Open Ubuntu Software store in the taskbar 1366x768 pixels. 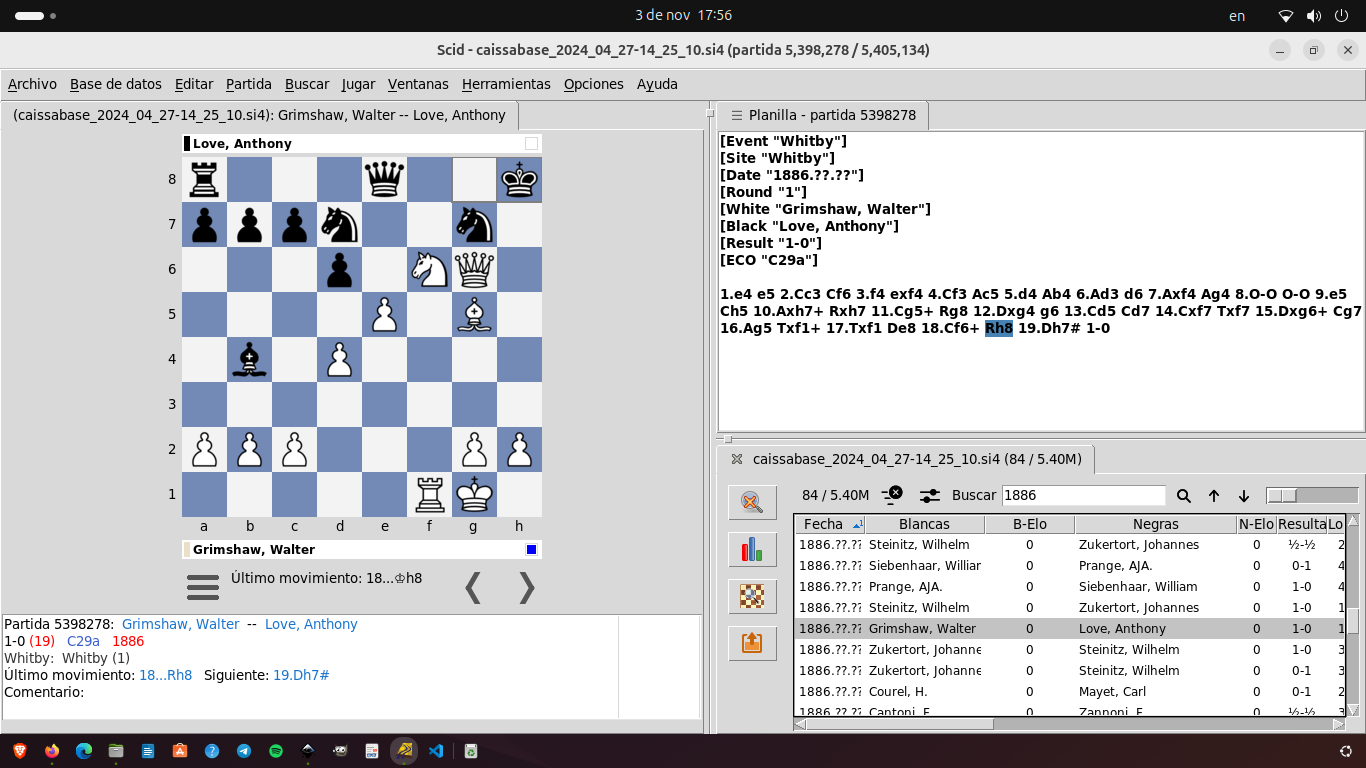point(180,750)
